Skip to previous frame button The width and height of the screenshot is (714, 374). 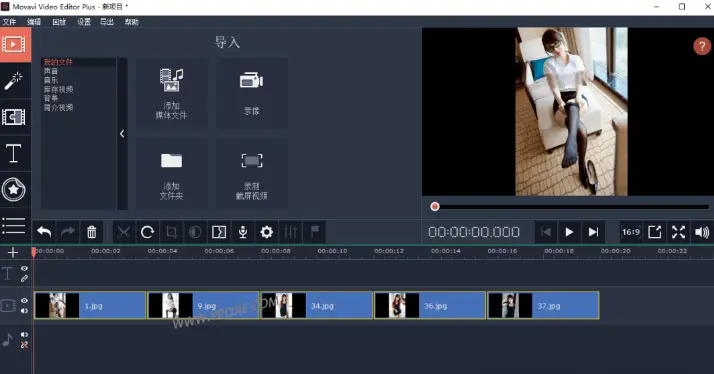545,232
